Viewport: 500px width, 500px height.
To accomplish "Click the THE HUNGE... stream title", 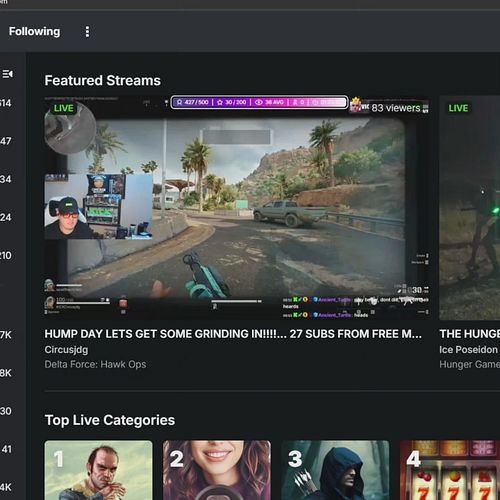I will [x=470, y=334].
